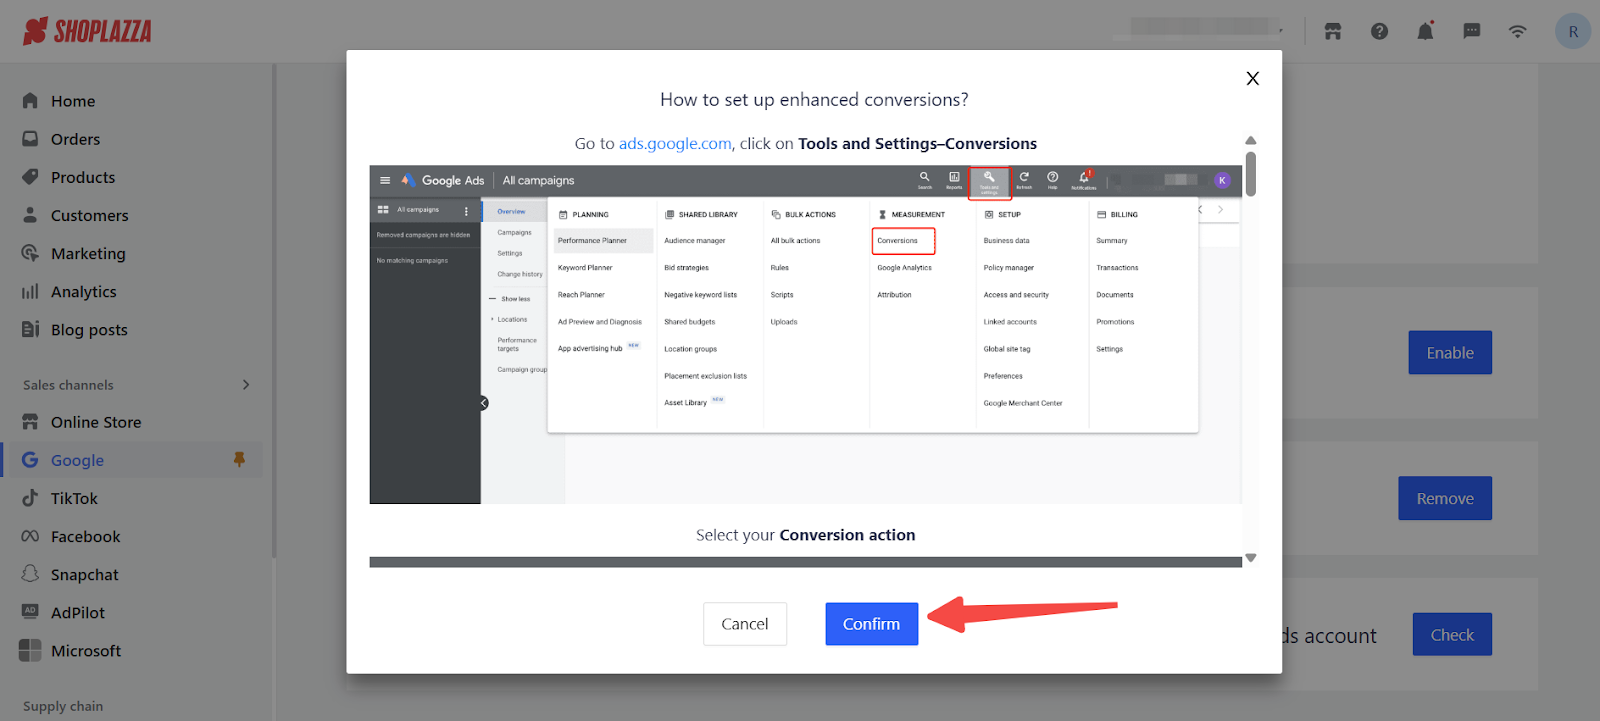Click the Home house icon
This screenshot has height=721, width=1600.
(x=30, y=100)
